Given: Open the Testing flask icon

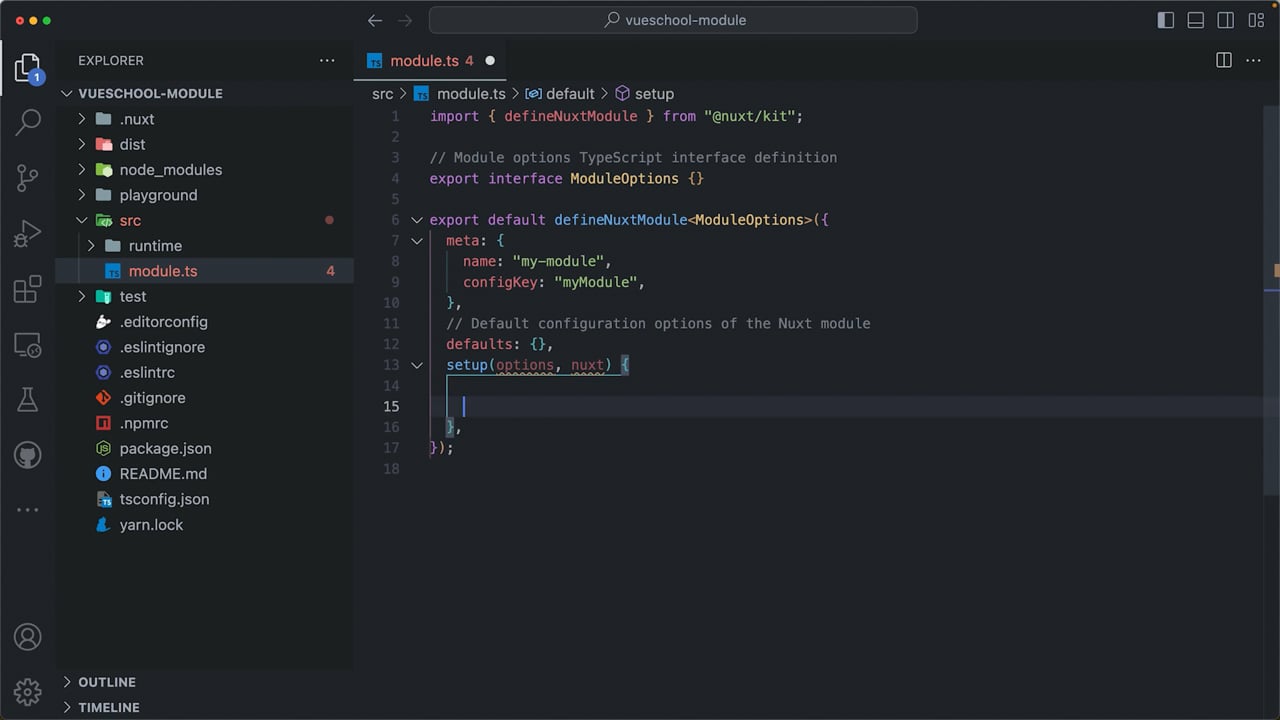Looking at the screenshot, I should [27, 400].
